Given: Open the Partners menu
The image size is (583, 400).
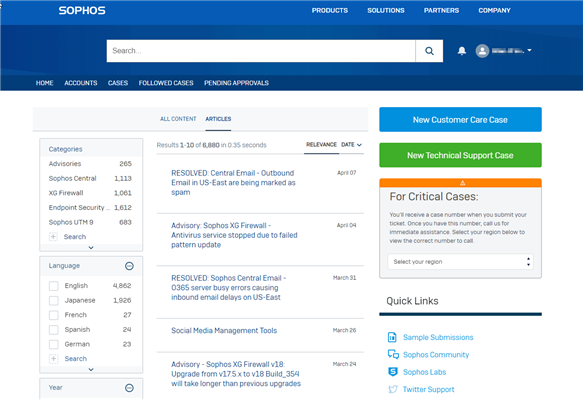Looking at the screenshot, I should coord(441,10).
